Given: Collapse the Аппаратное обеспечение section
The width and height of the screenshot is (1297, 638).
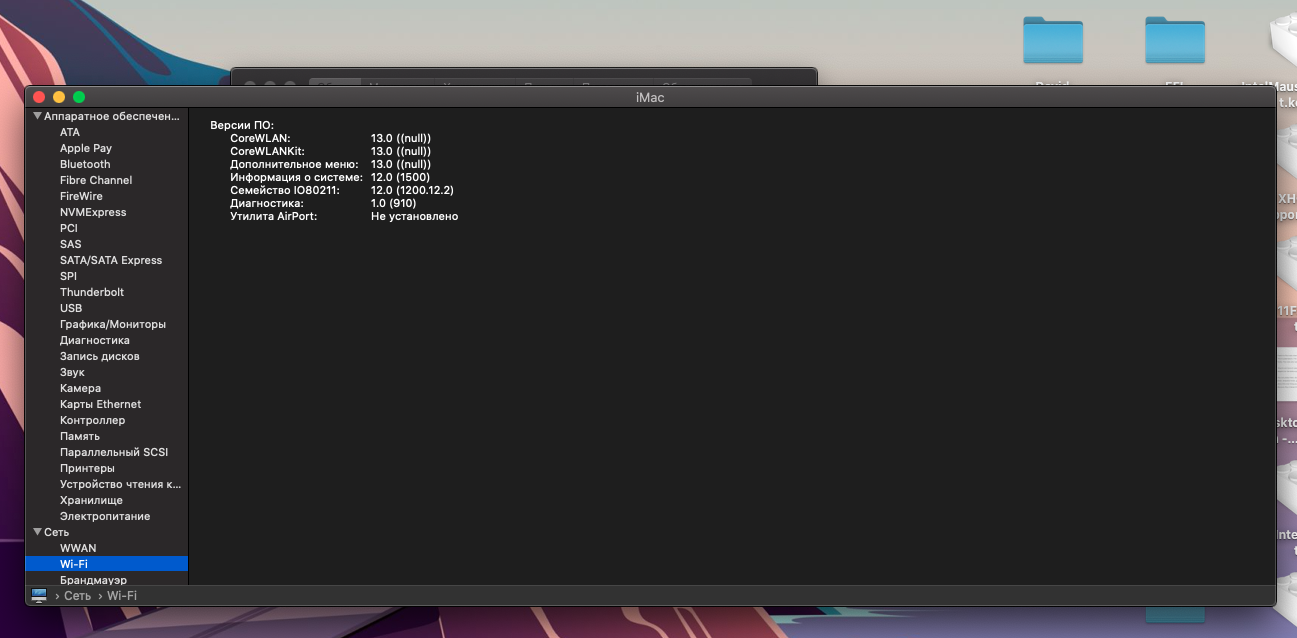Looking at the screenshot, I should [x=37, y=115].
